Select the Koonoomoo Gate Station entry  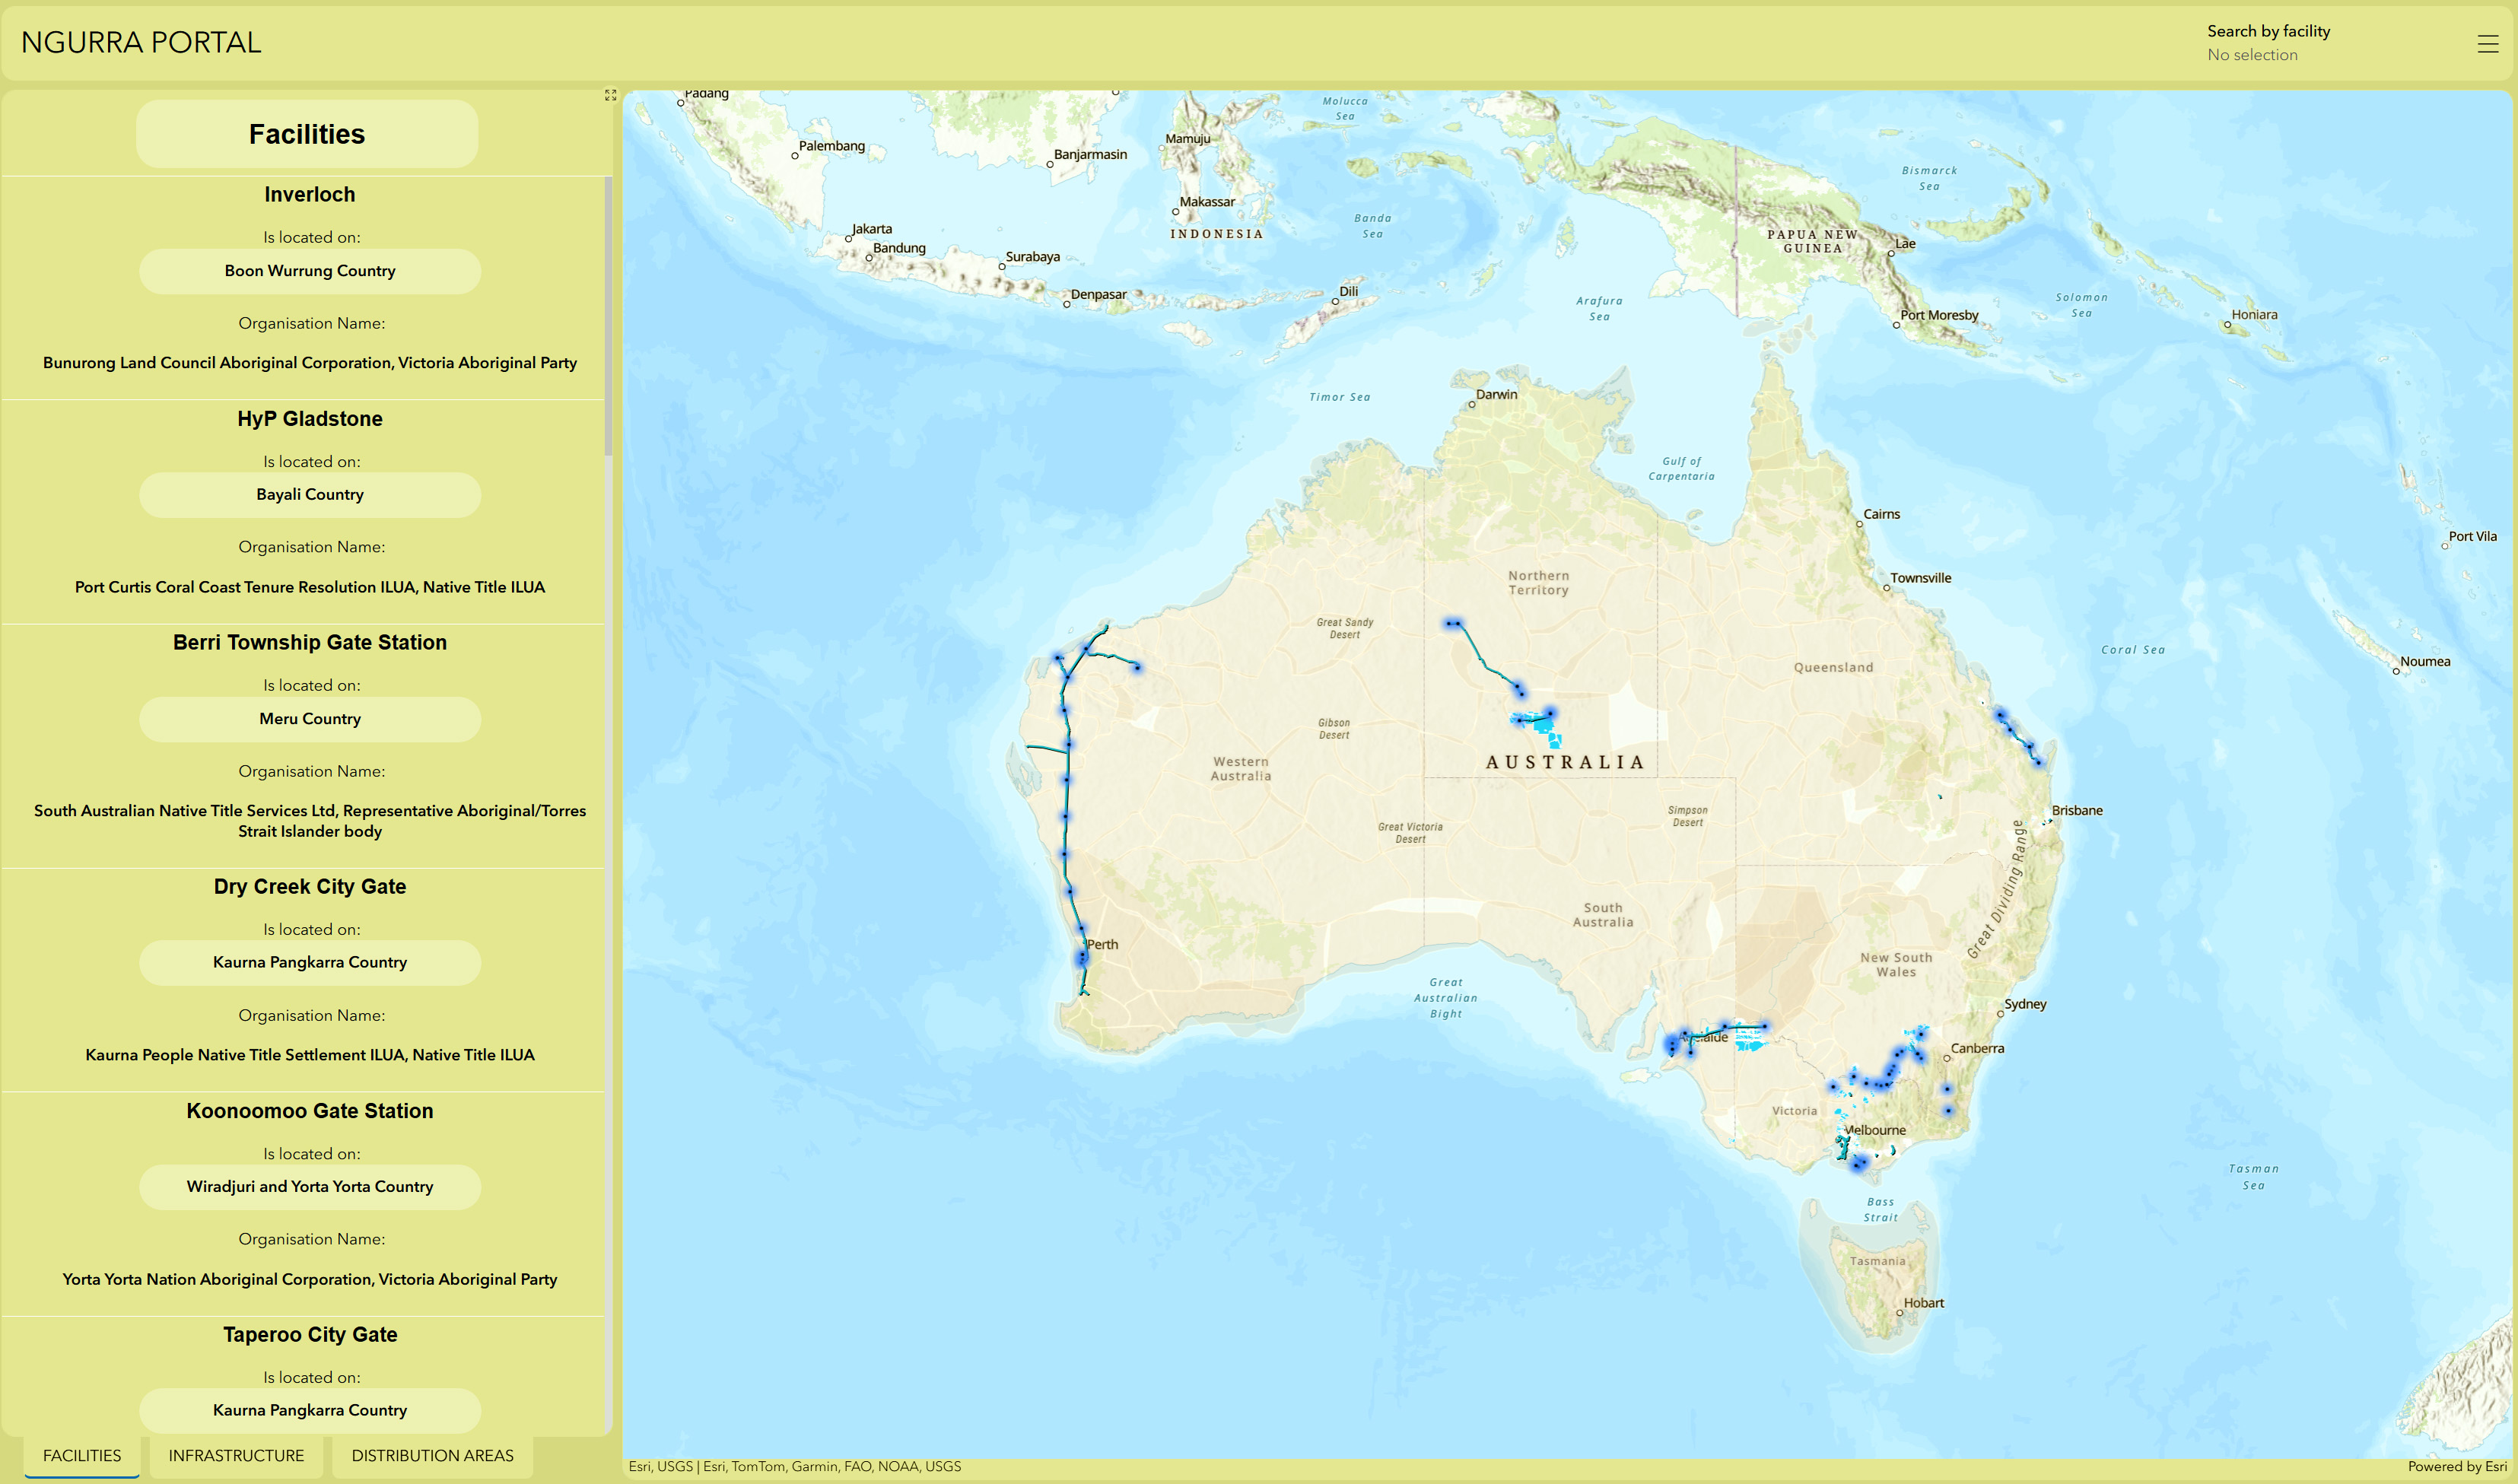(x=310, y=1111)
